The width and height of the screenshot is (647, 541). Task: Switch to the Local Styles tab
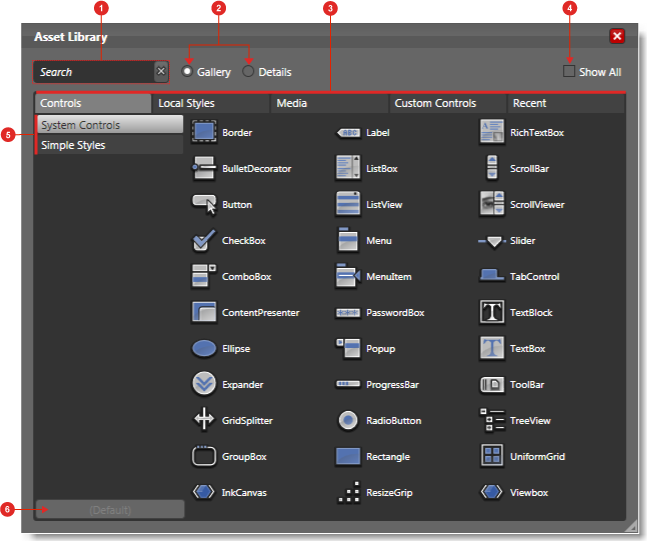tap(210, 103)
